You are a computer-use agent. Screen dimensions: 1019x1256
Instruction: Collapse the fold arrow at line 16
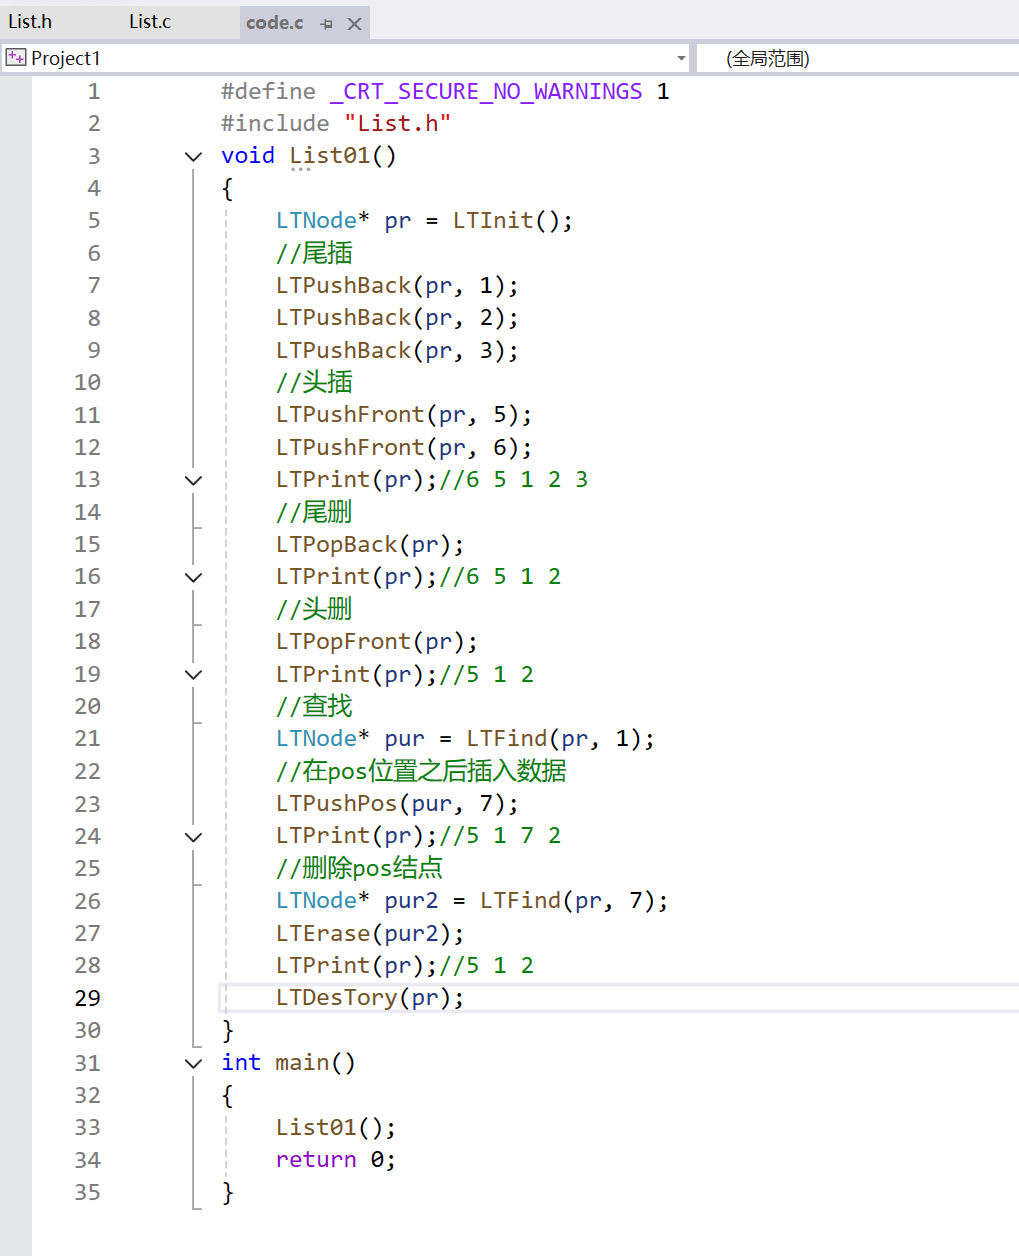click(194, 577)
